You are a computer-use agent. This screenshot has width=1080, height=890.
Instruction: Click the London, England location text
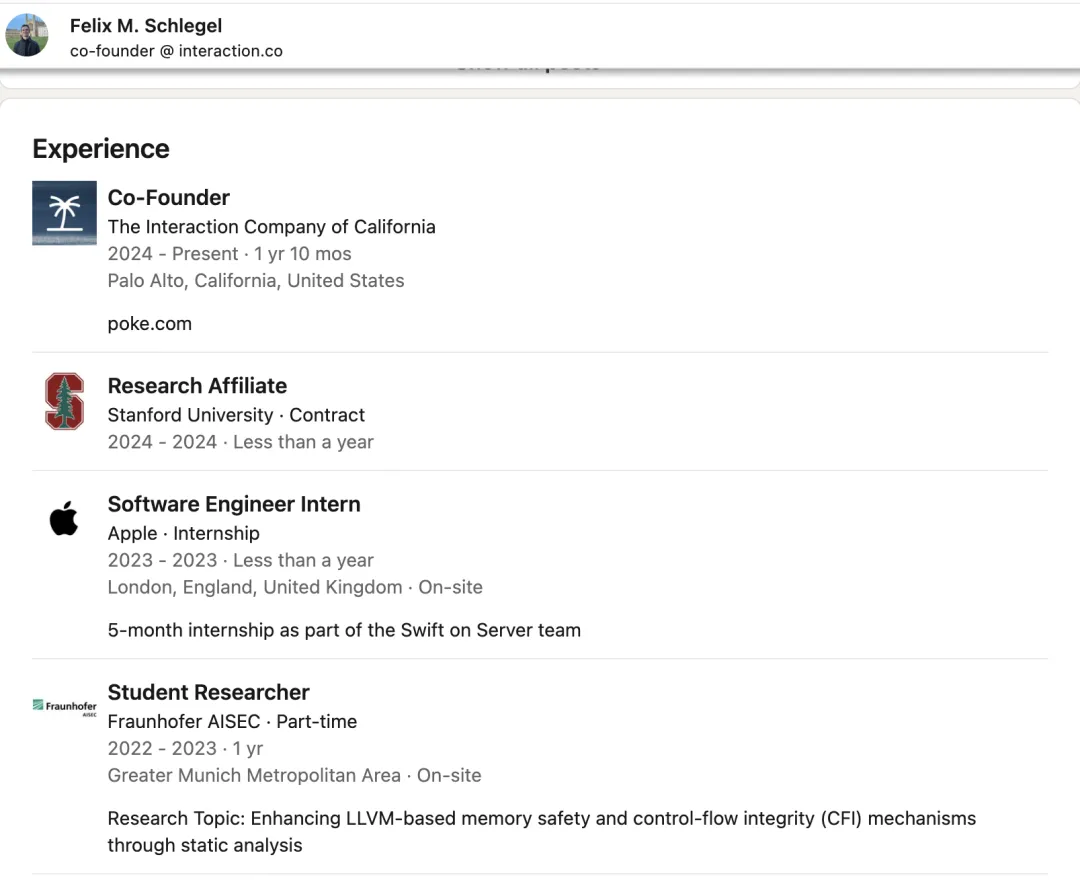click(x=254, y=588)
